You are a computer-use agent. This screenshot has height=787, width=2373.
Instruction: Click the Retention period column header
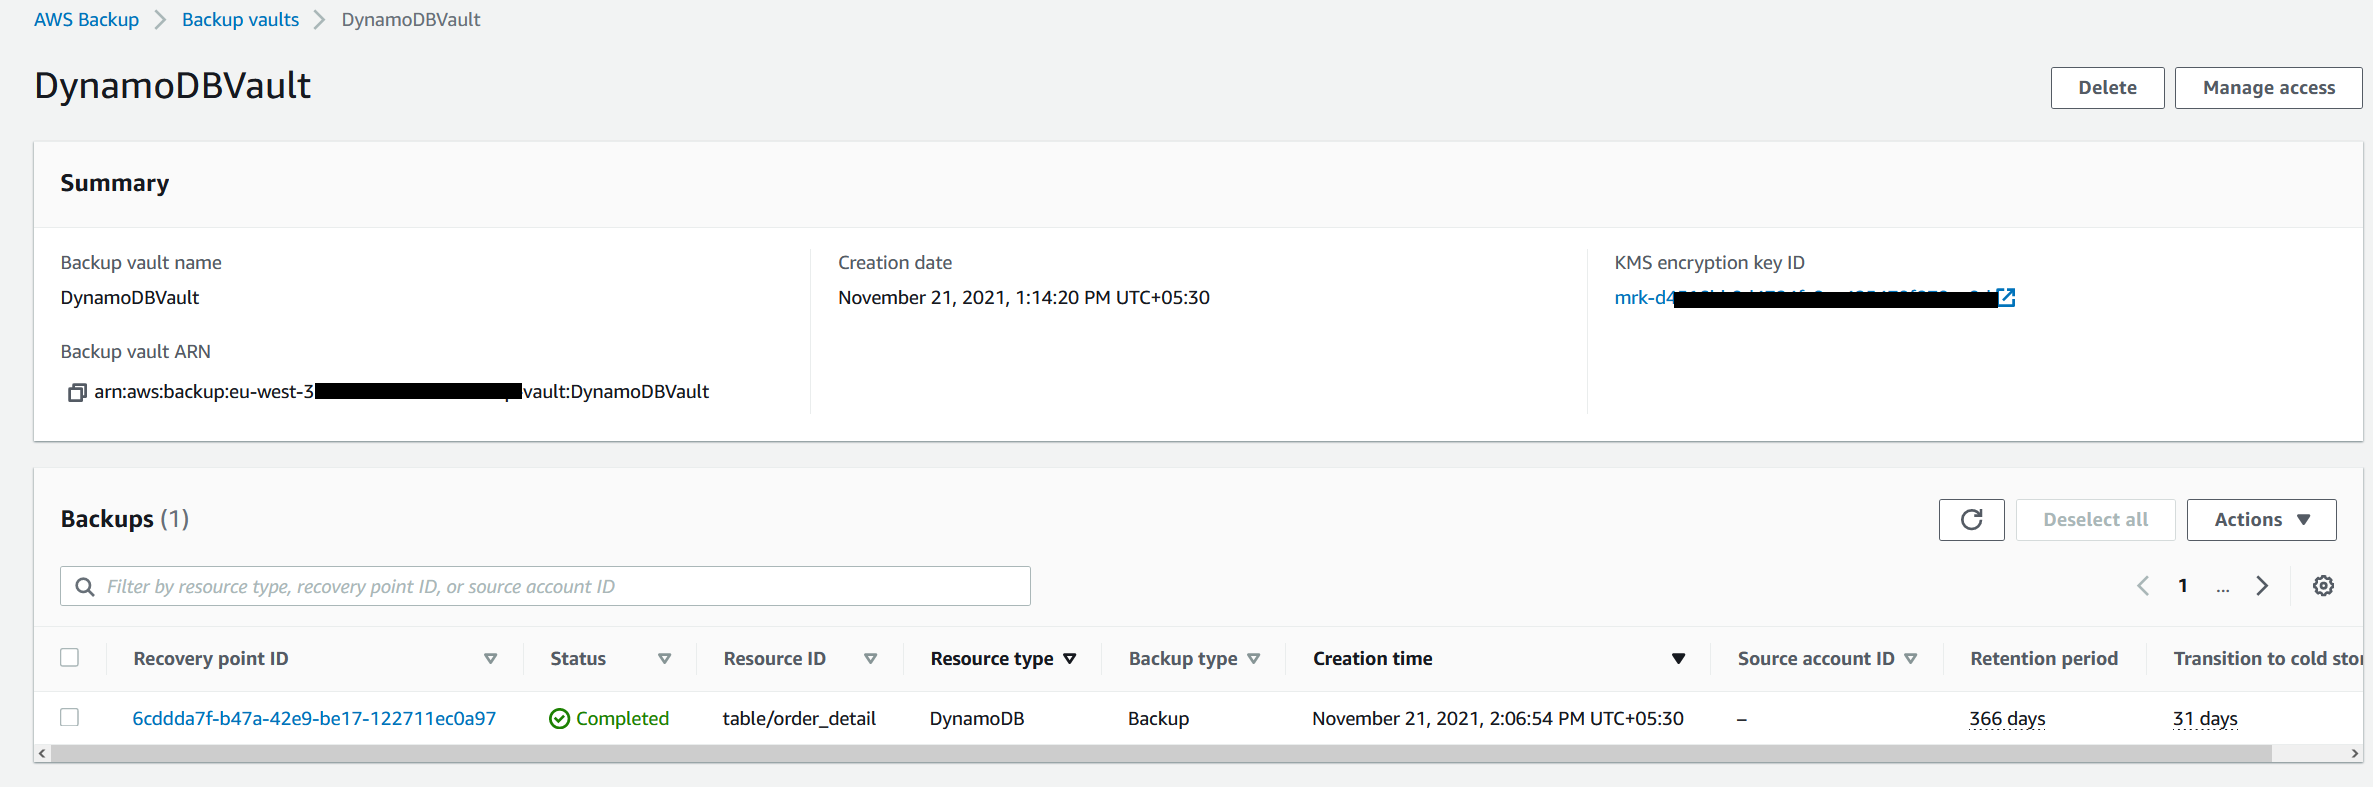click(2044, 659)
